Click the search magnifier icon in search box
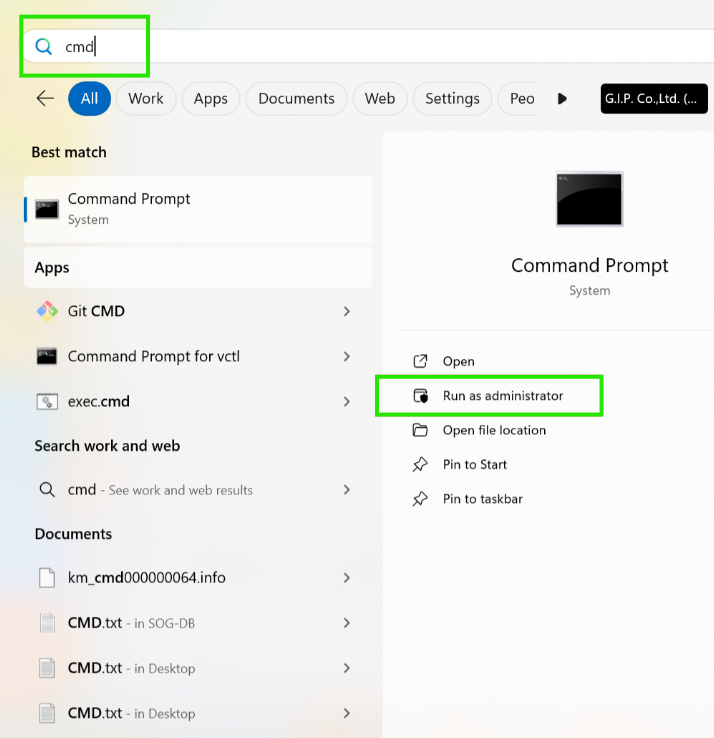The width and height of the screenshot is (714, 738). [x=43, y=47]
